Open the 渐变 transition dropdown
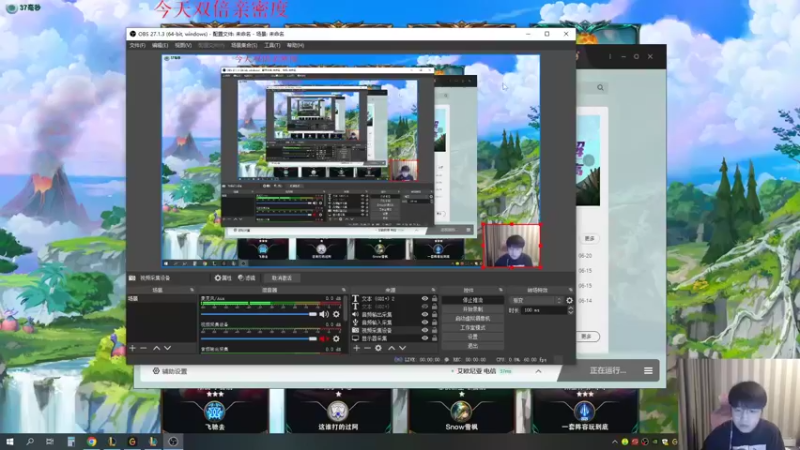The height and width of the screenshot is (450, 800). 536,301
